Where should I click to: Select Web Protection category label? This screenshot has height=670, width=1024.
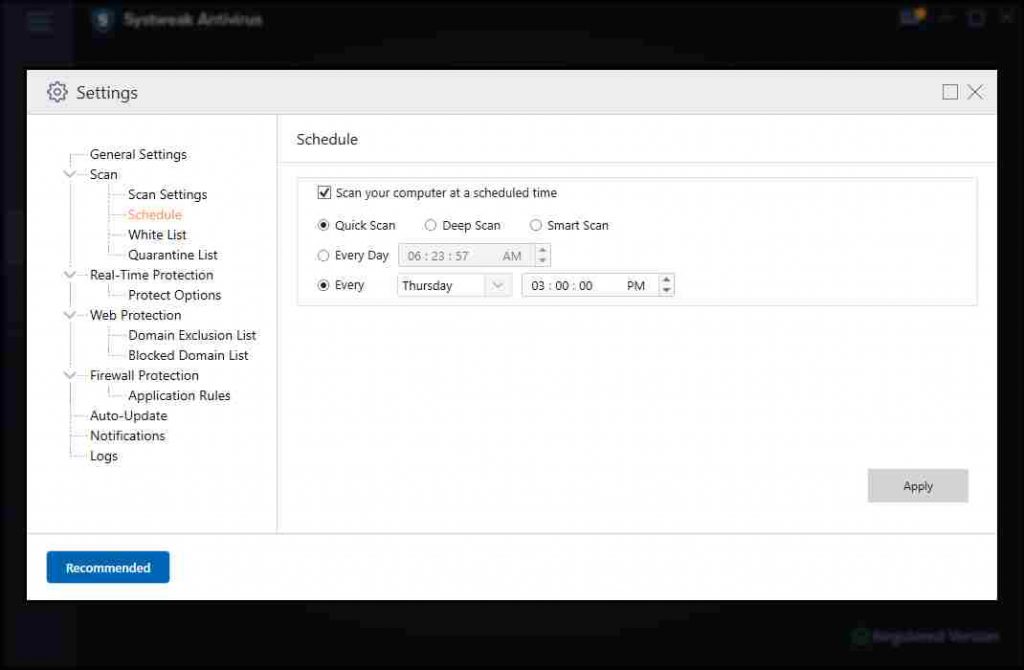point(136,315)
